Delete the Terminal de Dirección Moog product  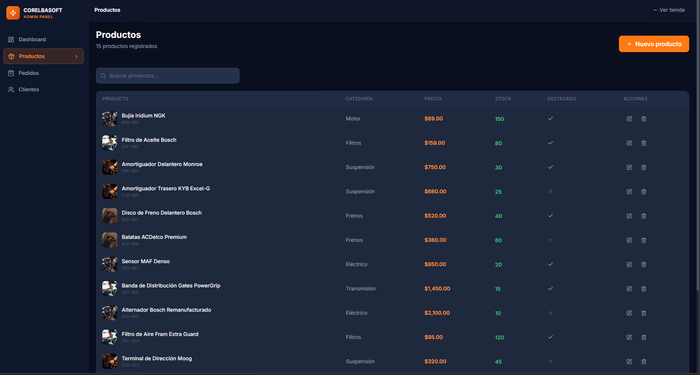pos(643,362)
